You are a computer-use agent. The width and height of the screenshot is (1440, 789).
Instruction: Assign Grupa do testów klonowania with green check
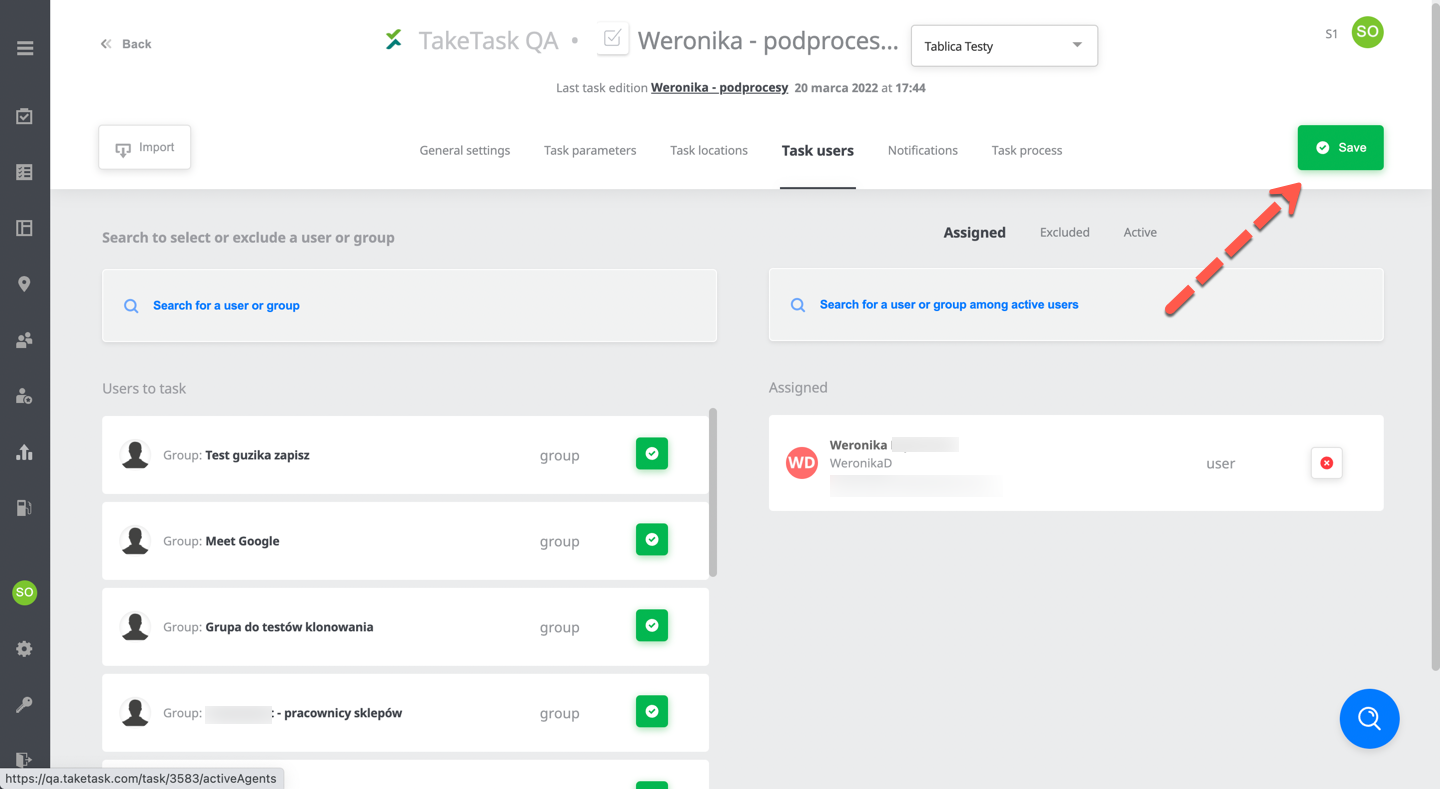(x=652, y=626)
